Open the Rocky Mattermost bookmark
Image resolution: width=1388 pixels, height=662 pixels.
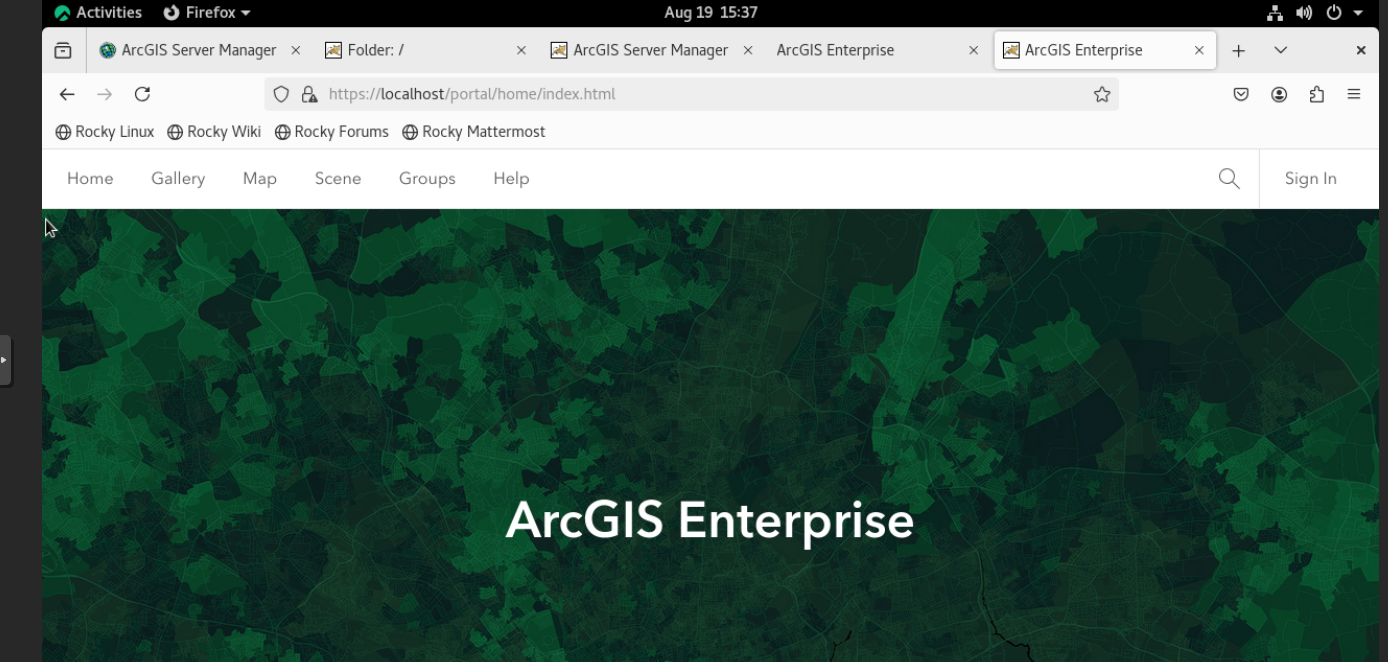click(x=474, y=132)
